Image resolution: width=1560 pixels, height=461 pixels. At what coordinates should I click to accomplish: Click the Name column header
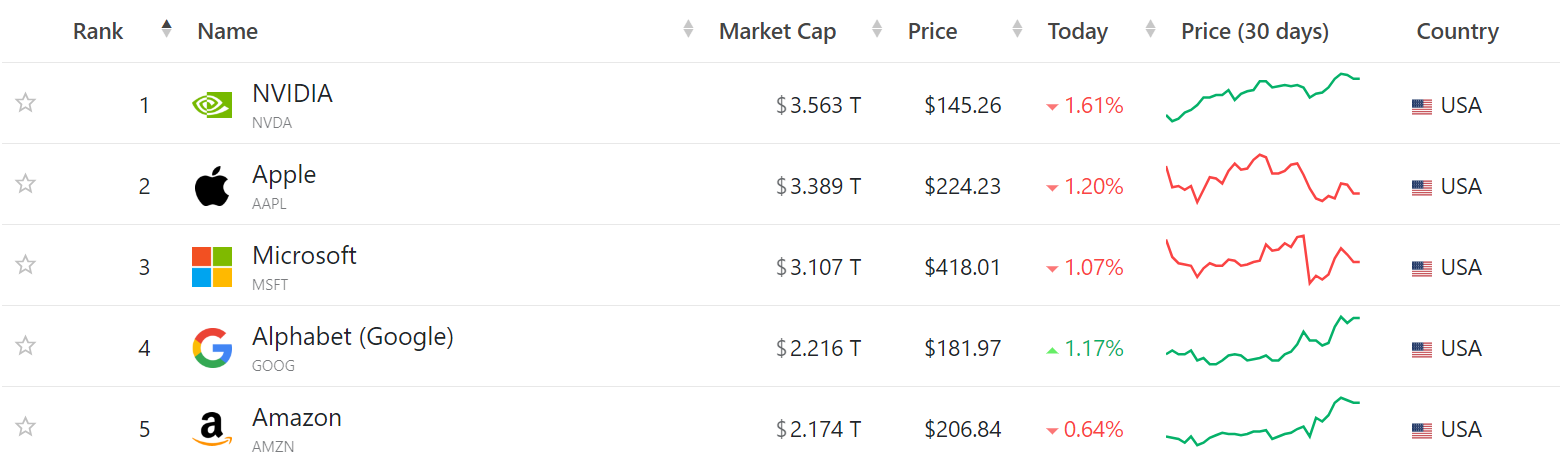[228, 31]
